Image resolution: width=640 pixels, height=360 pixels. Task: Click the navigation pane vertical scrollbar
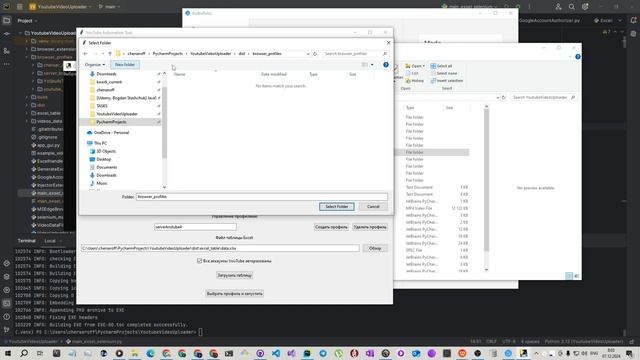click(164, 122)
